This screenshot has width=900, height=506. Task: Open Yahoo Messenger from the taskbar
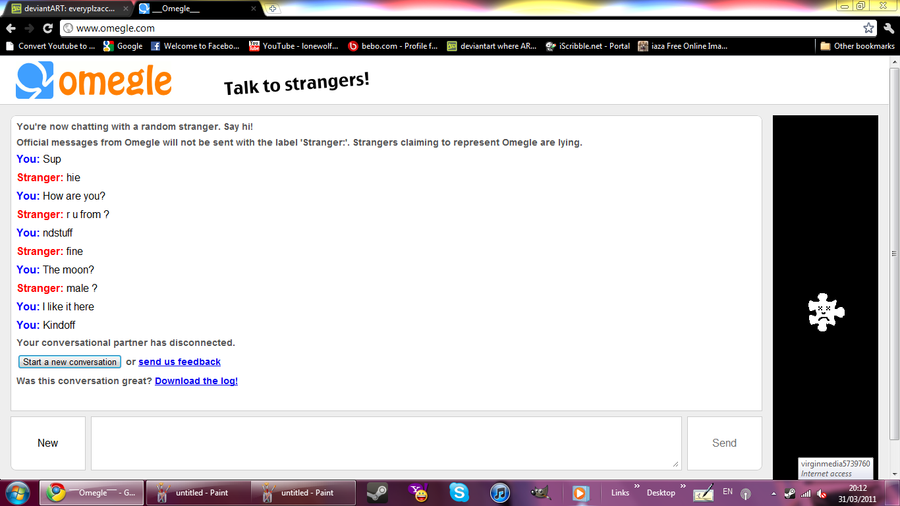tap(418, 493)
